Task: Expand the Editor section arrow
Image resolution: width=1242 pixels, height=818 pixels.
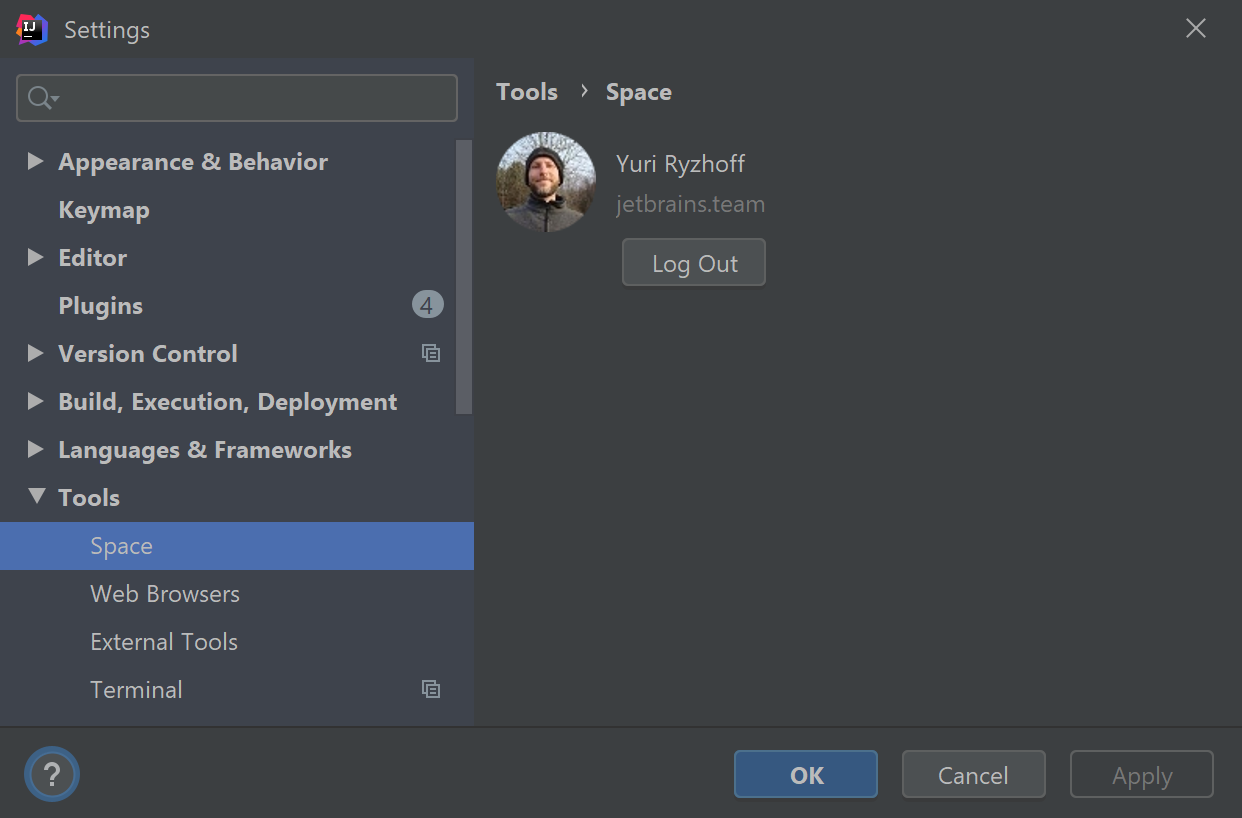Action: tap(36, 257)
